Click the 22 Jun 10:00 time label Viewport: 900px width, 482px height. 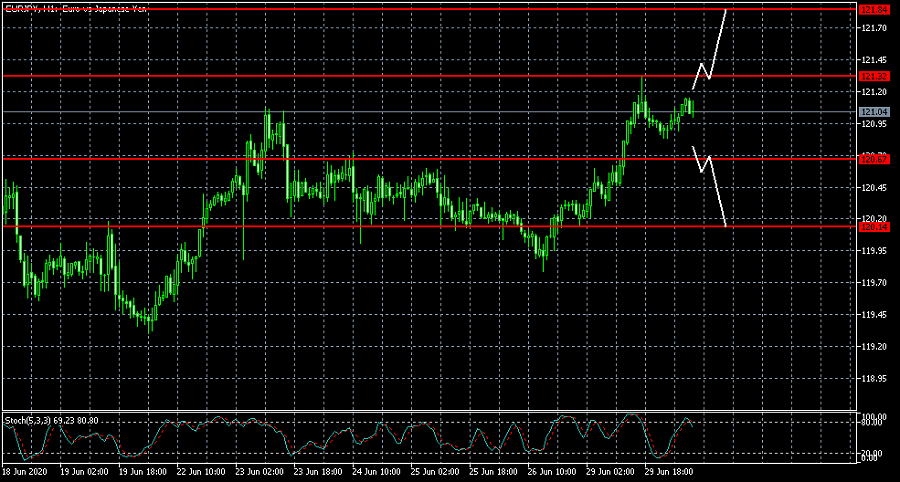[199, 470]
